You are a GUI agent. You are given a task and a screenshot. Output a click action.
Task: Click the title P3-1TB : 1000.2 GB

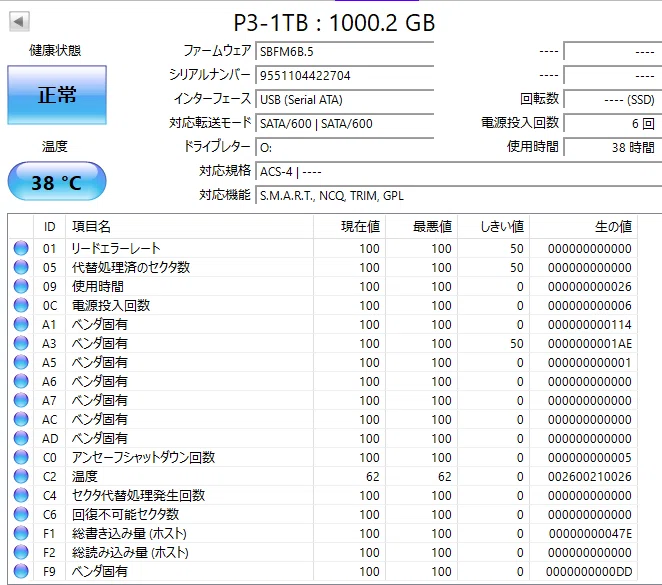pyautogui.click(x=334, y=22)
